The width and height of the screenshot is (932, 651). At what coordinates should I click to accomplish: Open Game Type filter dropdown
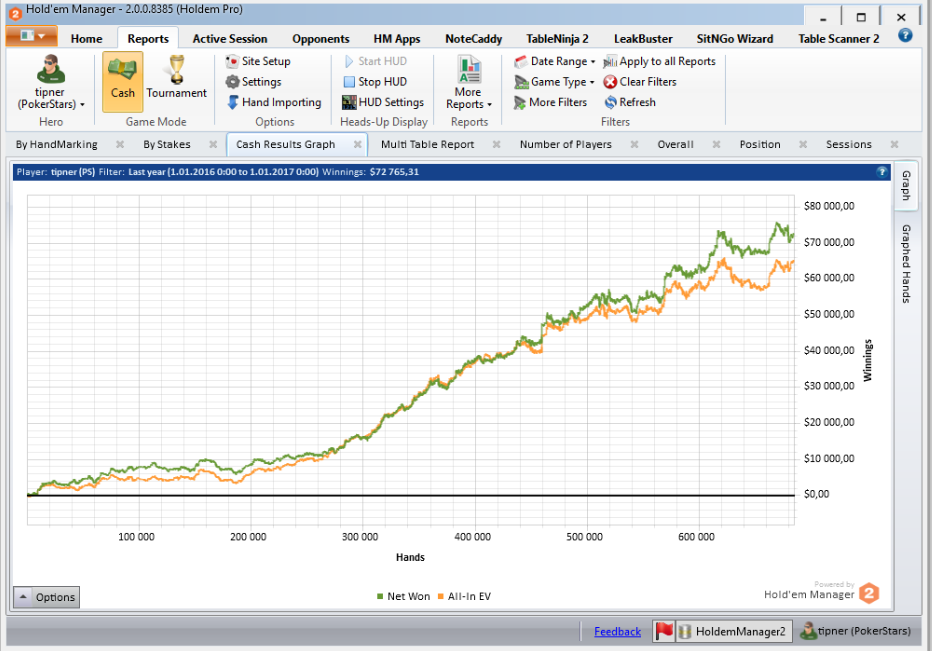coord(555,82)
